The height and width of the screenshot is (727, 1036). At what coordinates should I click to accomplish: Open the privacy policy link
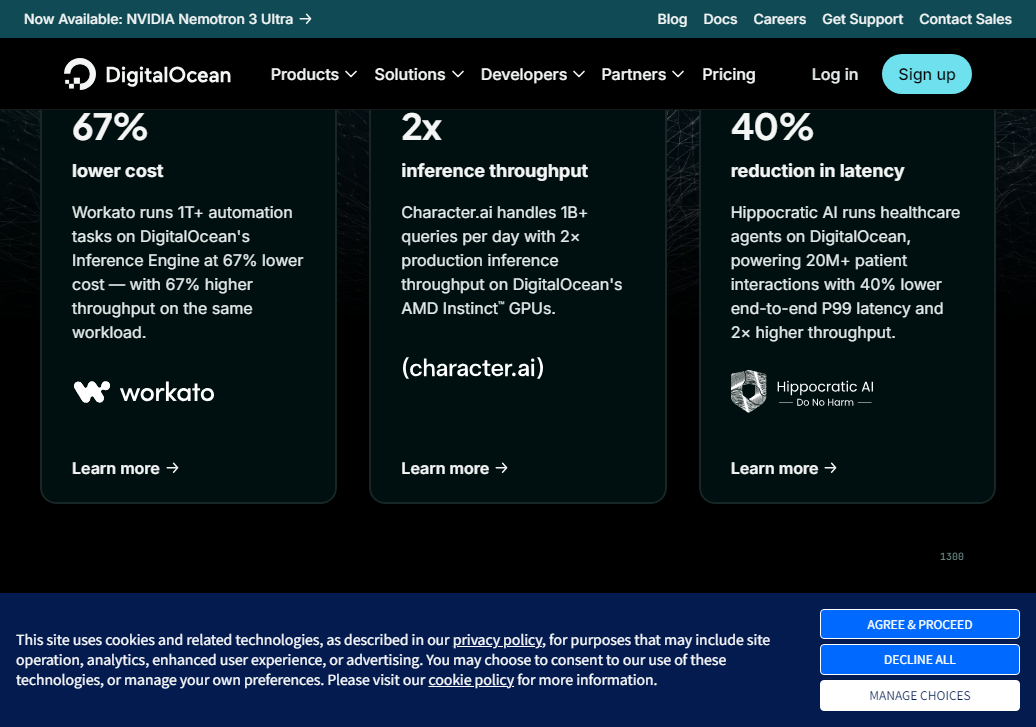pos(498,640)
